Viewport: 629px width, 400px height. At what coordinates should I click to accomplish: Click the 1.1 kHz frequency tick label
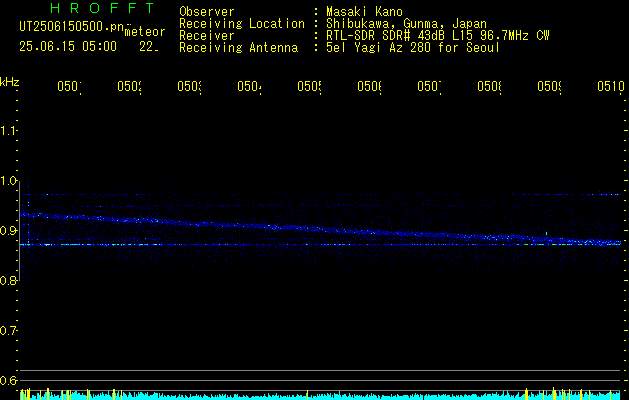(8, 130)
